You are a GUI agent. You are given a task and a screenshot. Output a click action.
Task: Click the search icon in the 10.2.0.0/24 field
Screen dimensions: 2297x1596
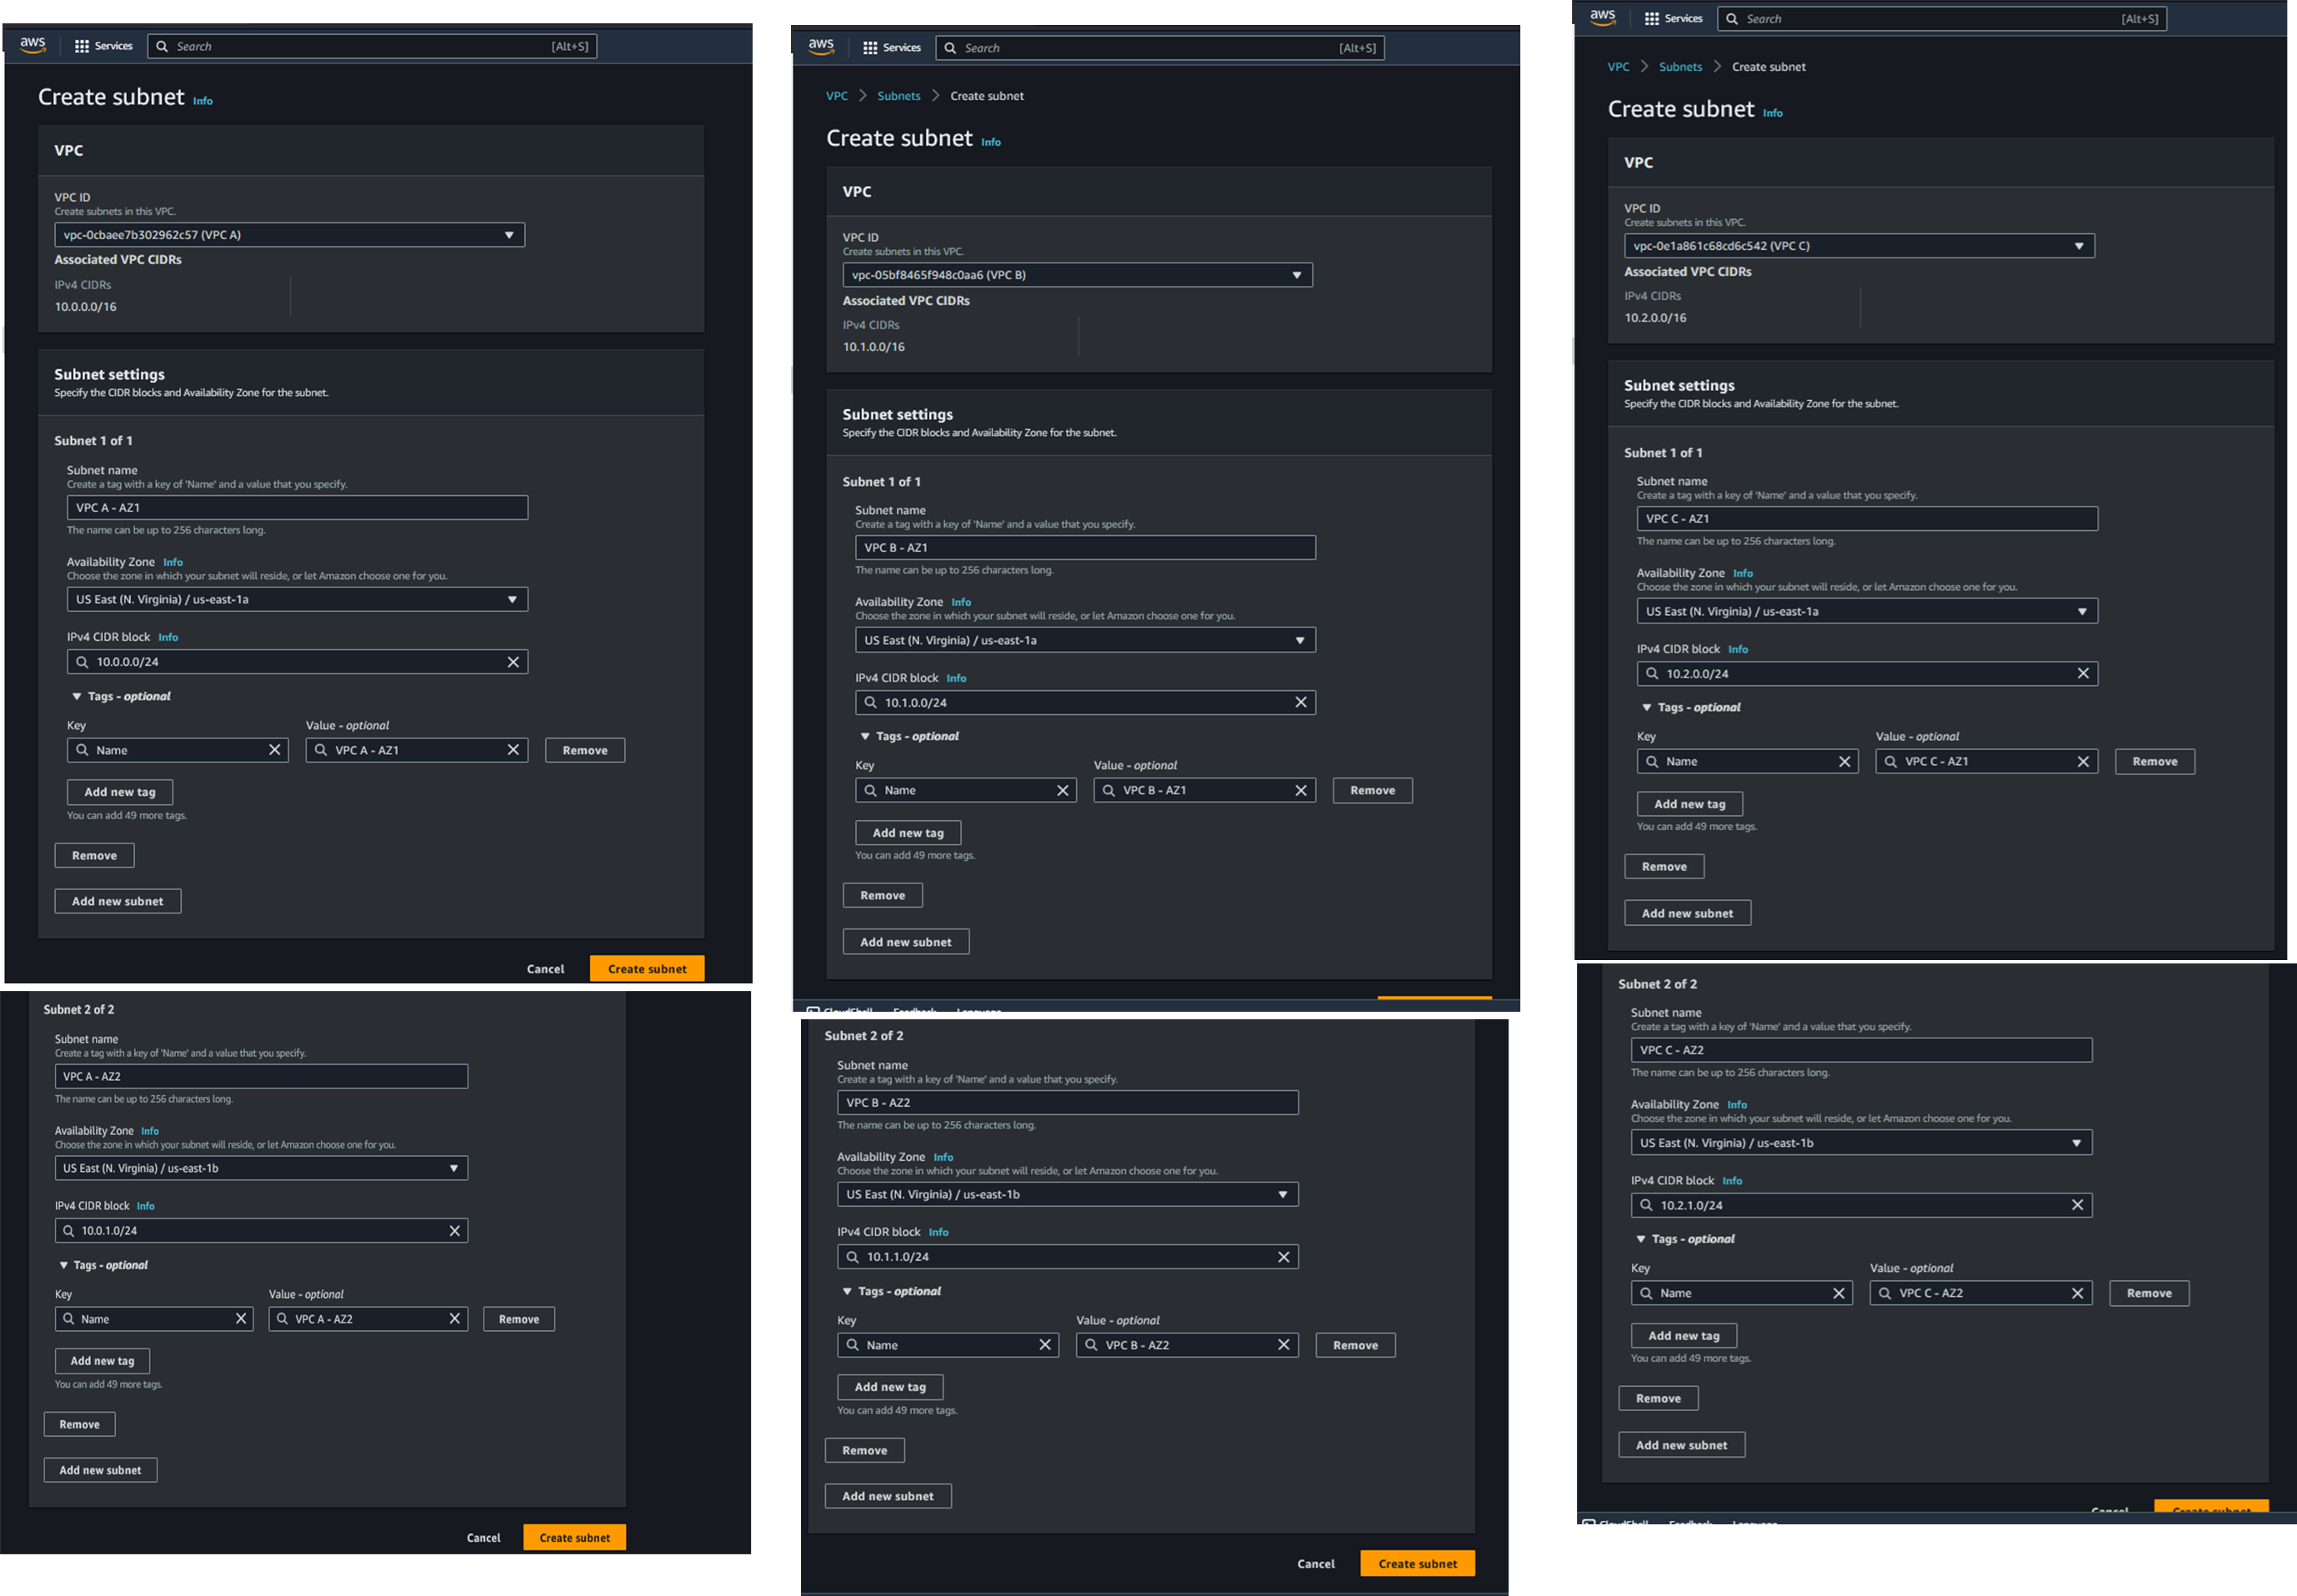click(1652, 674)
